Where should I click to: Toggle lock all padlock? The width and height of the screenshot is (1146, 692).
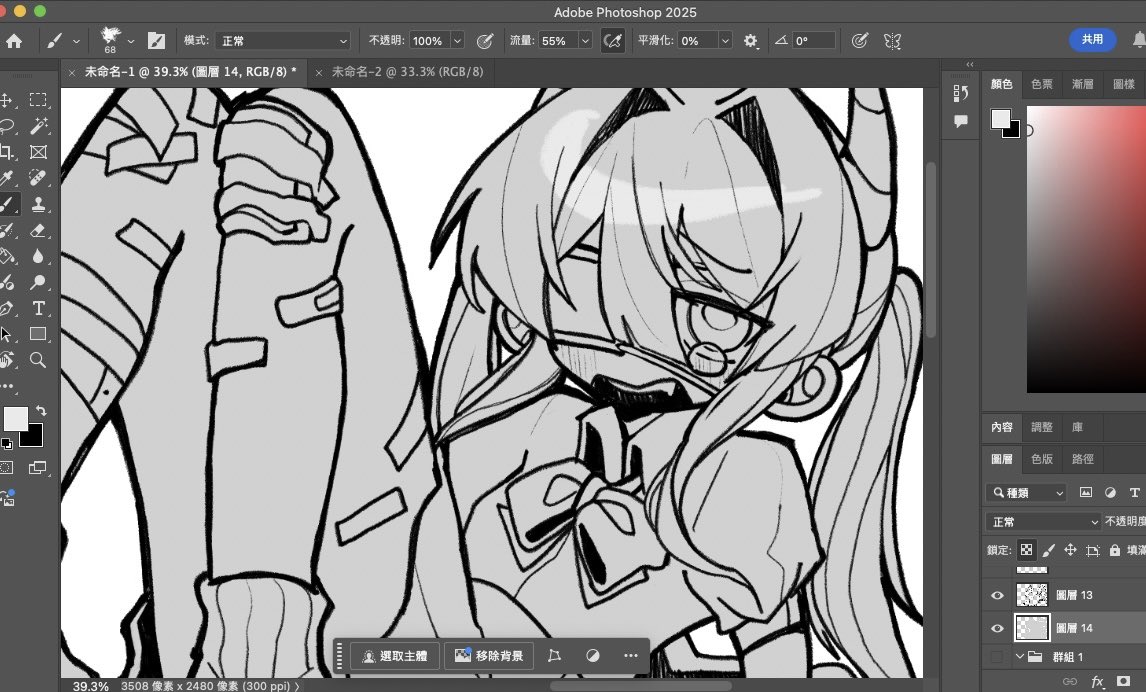tap(1115, 550)
